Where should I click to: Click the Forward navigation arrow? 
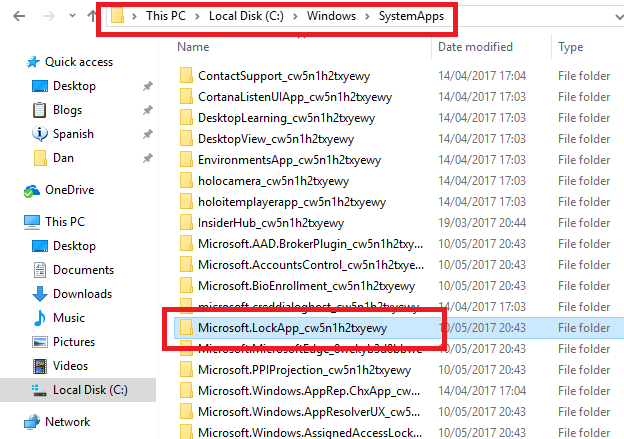(x=49, y=16)
